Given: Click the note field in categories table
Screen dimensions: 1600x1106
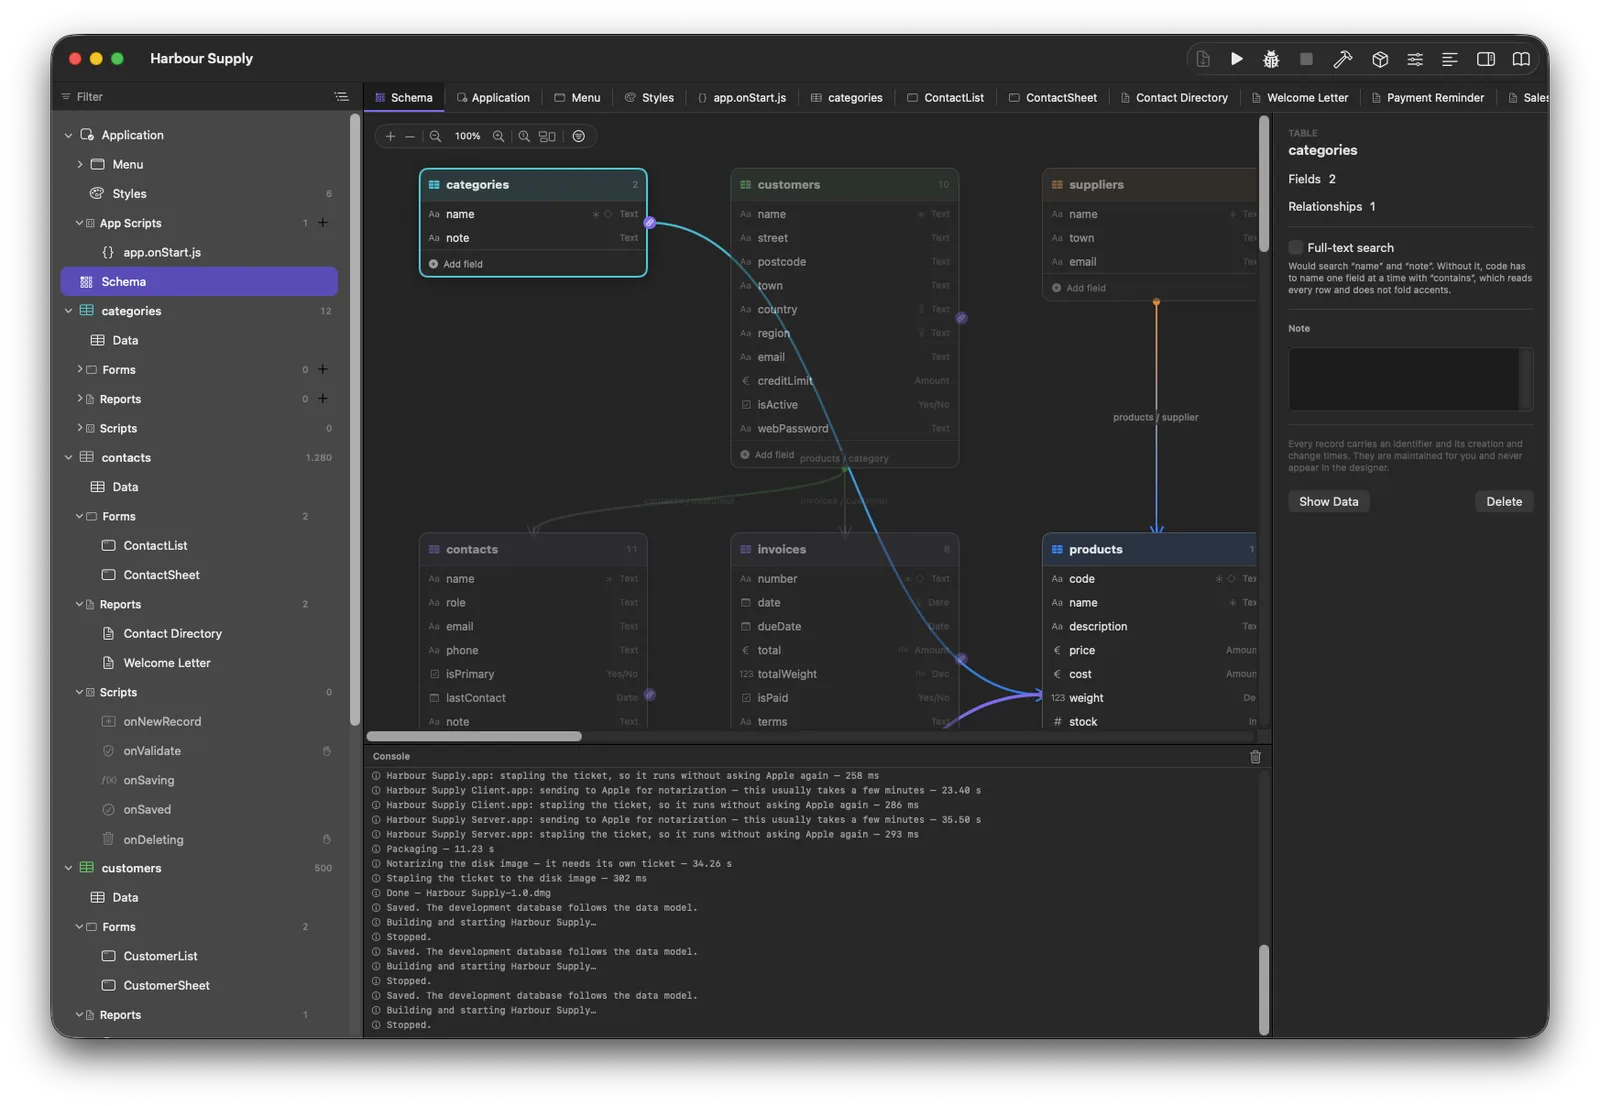Looking at the screenshot, I should pos(533,238).
